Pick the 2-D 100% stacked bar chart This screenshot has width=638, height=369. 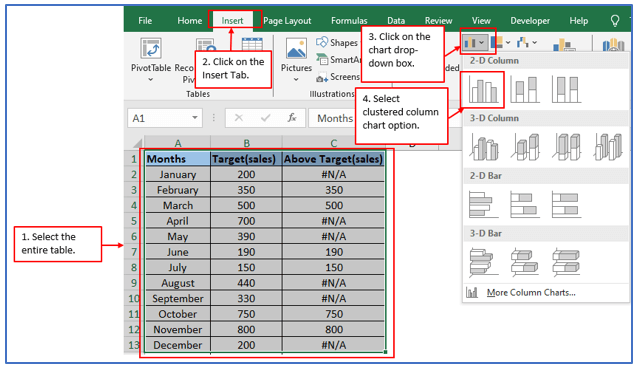coord(566,204)
